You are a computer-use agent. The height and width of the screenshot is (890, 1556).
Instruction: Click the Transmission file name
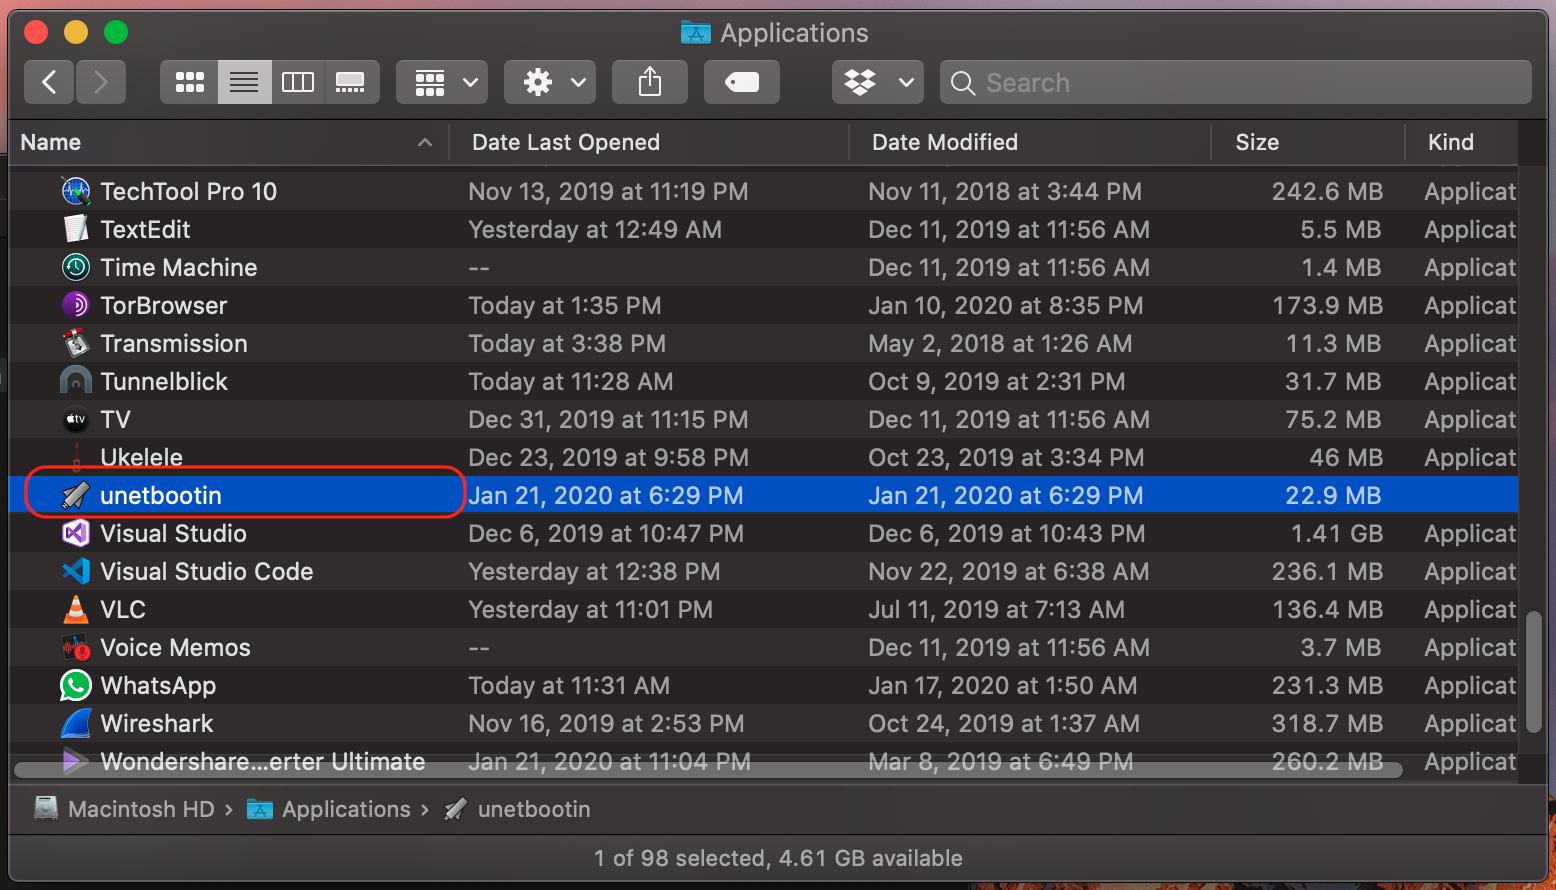pyautogui.click(x=174, y=343)
